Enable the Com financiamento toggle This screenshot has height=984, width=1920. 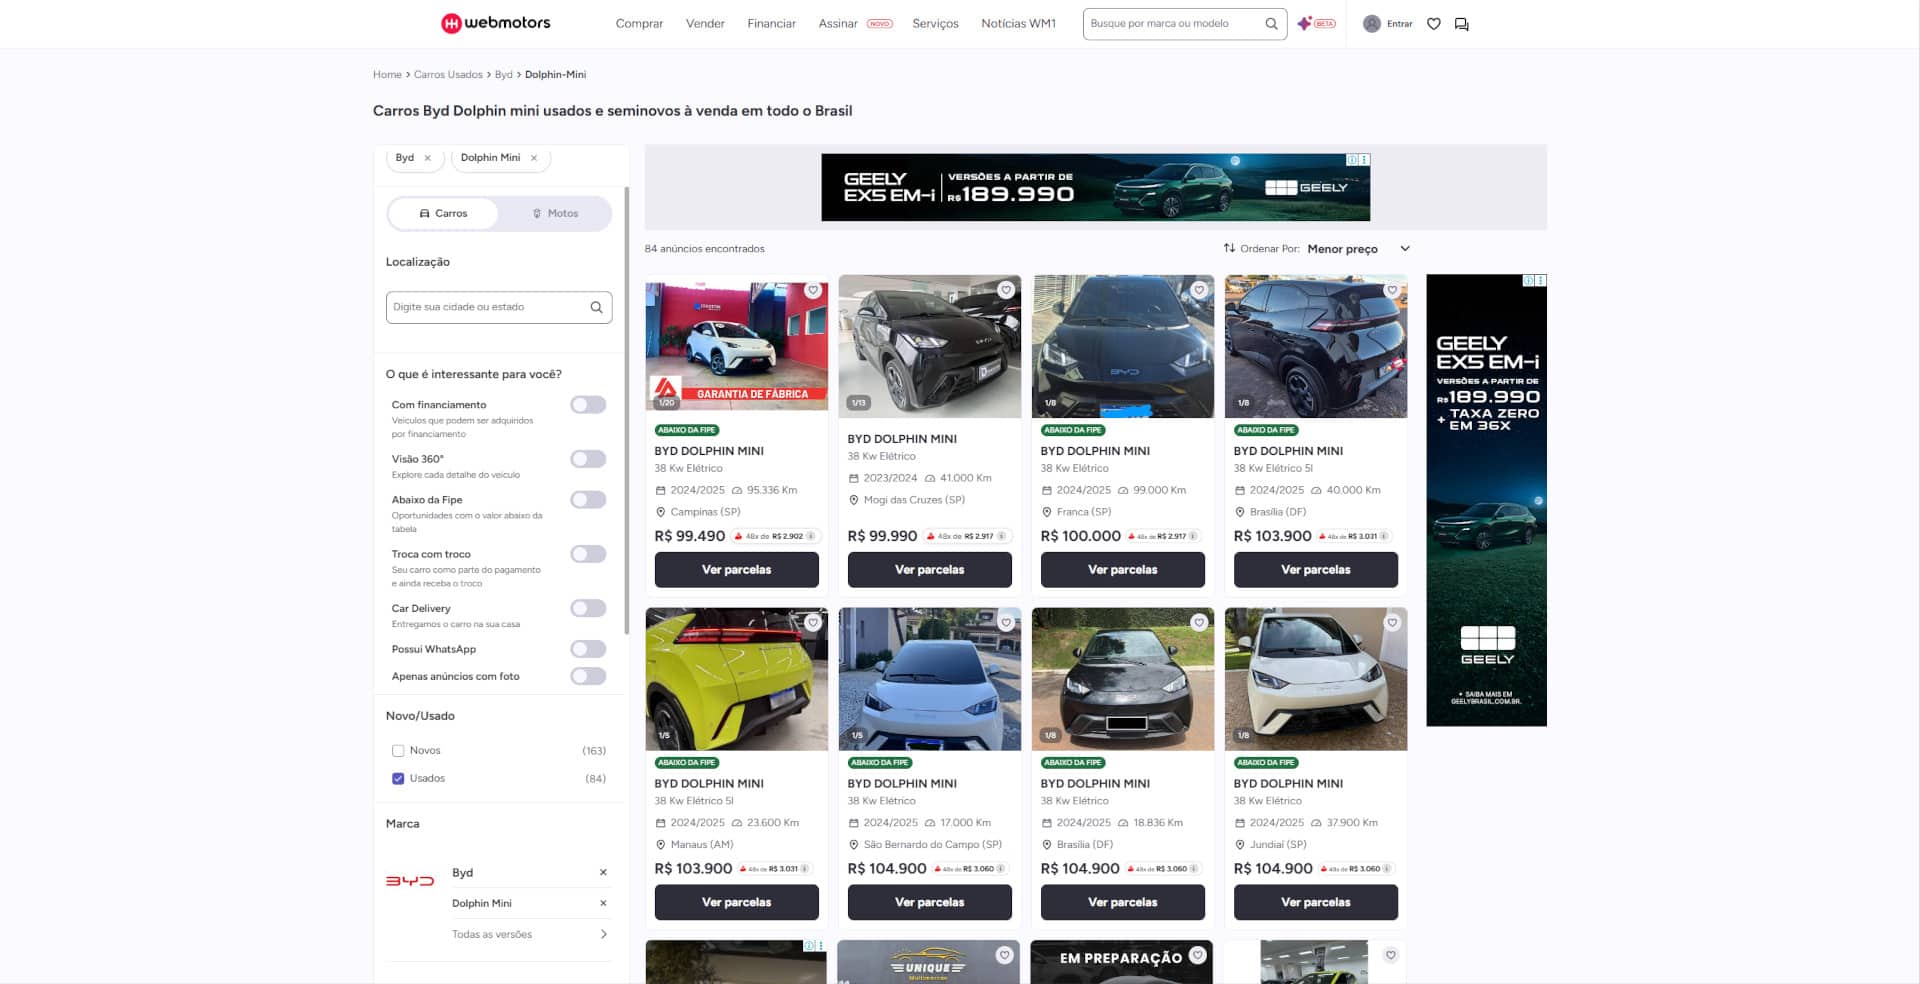[588, 405]
